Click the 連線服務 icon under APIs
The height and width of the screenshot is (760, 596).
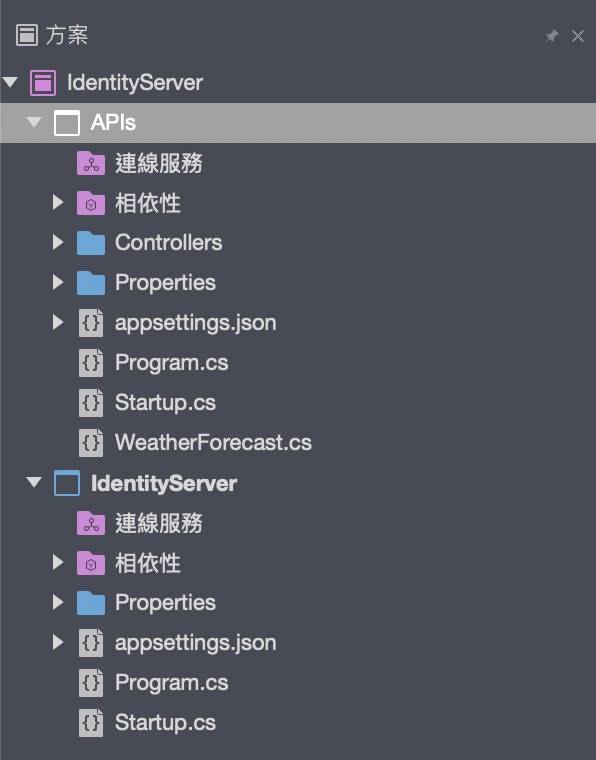(x=91, y=163)
